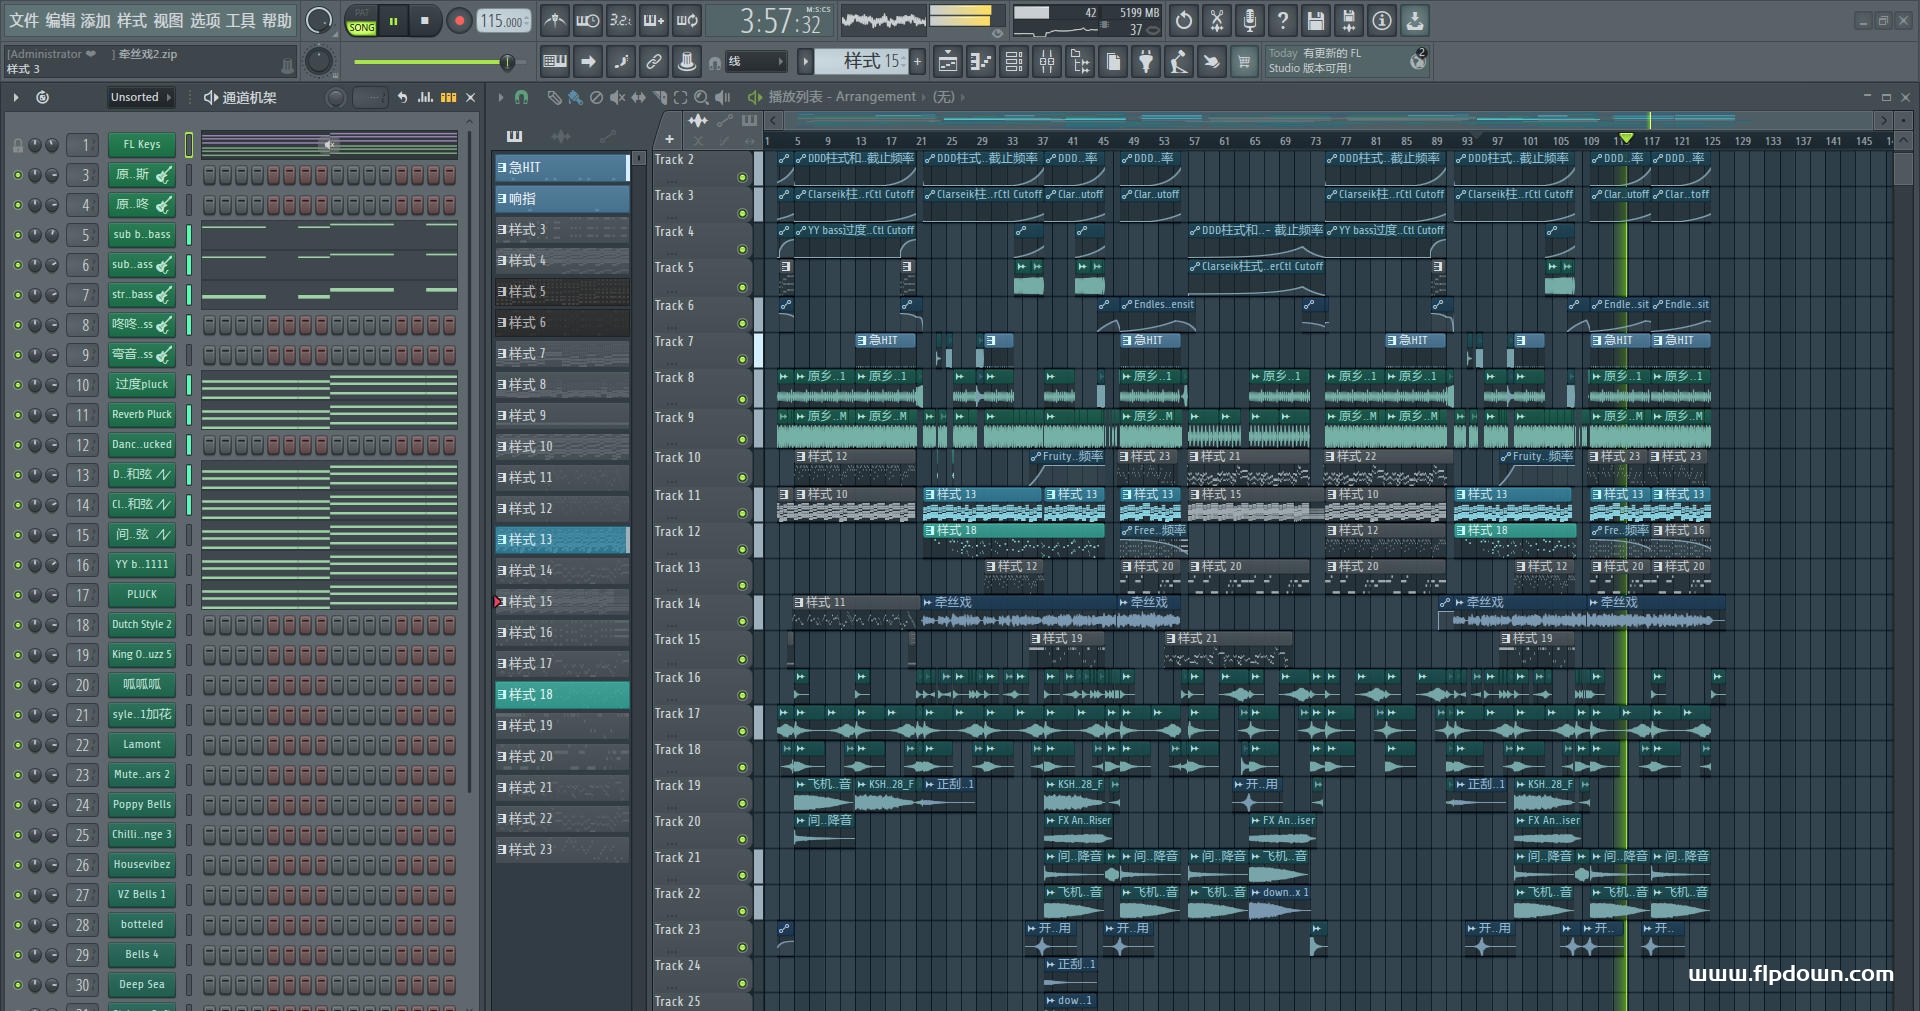Open the 文件 menu
This screenshot has height=1011, width=1920.
pyautogui.click(x=24, y=20)
